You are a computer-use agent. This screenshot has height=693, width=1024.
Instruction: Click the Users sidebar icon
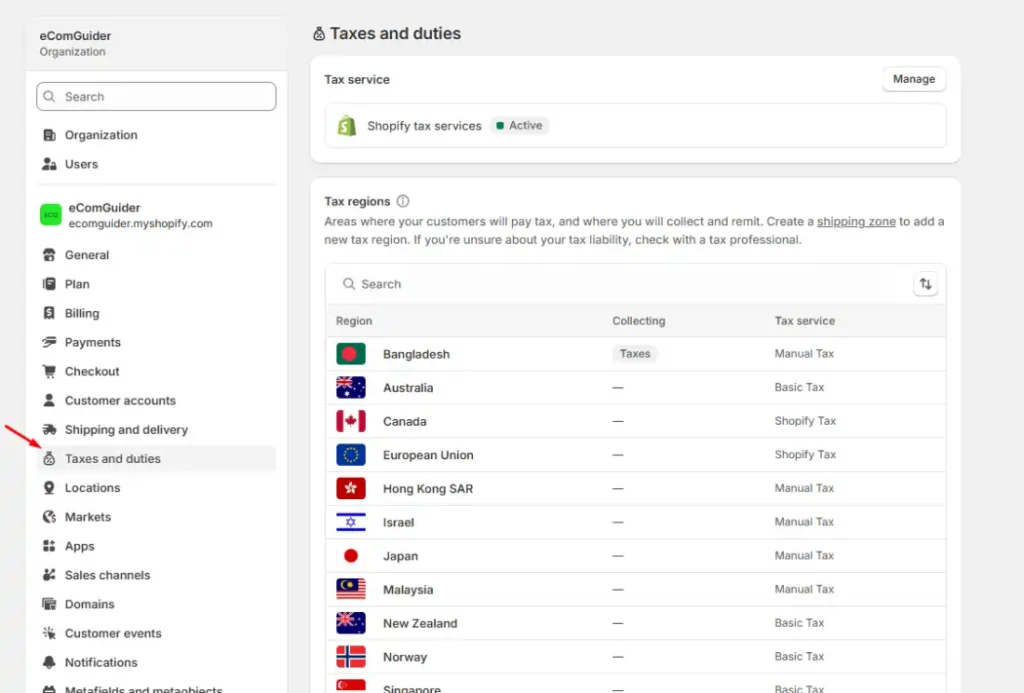click(49, 164)
